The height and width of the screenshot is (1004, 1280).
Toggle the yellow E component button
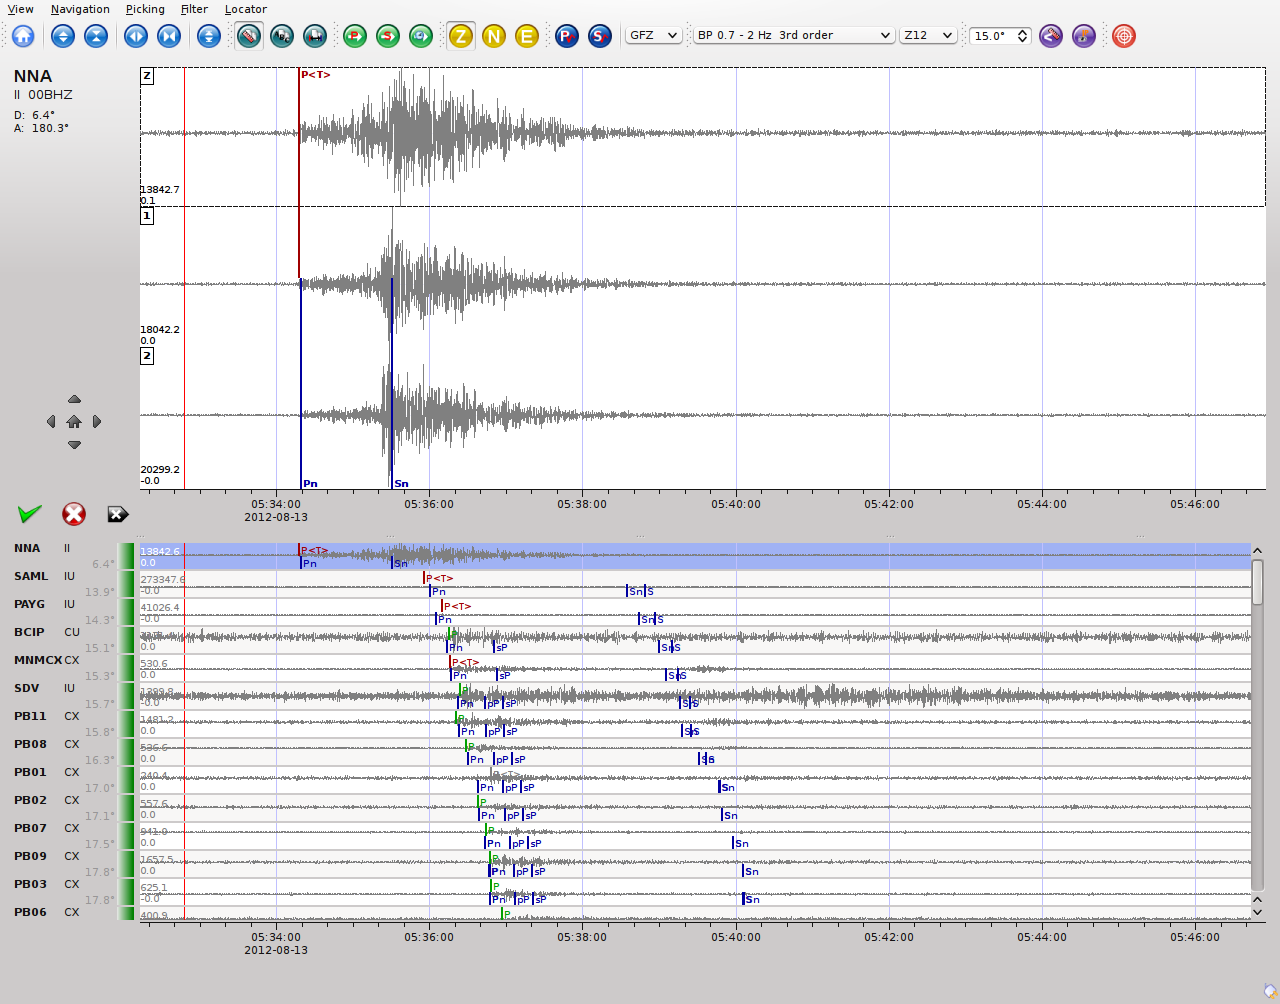(x=526, y=36)
